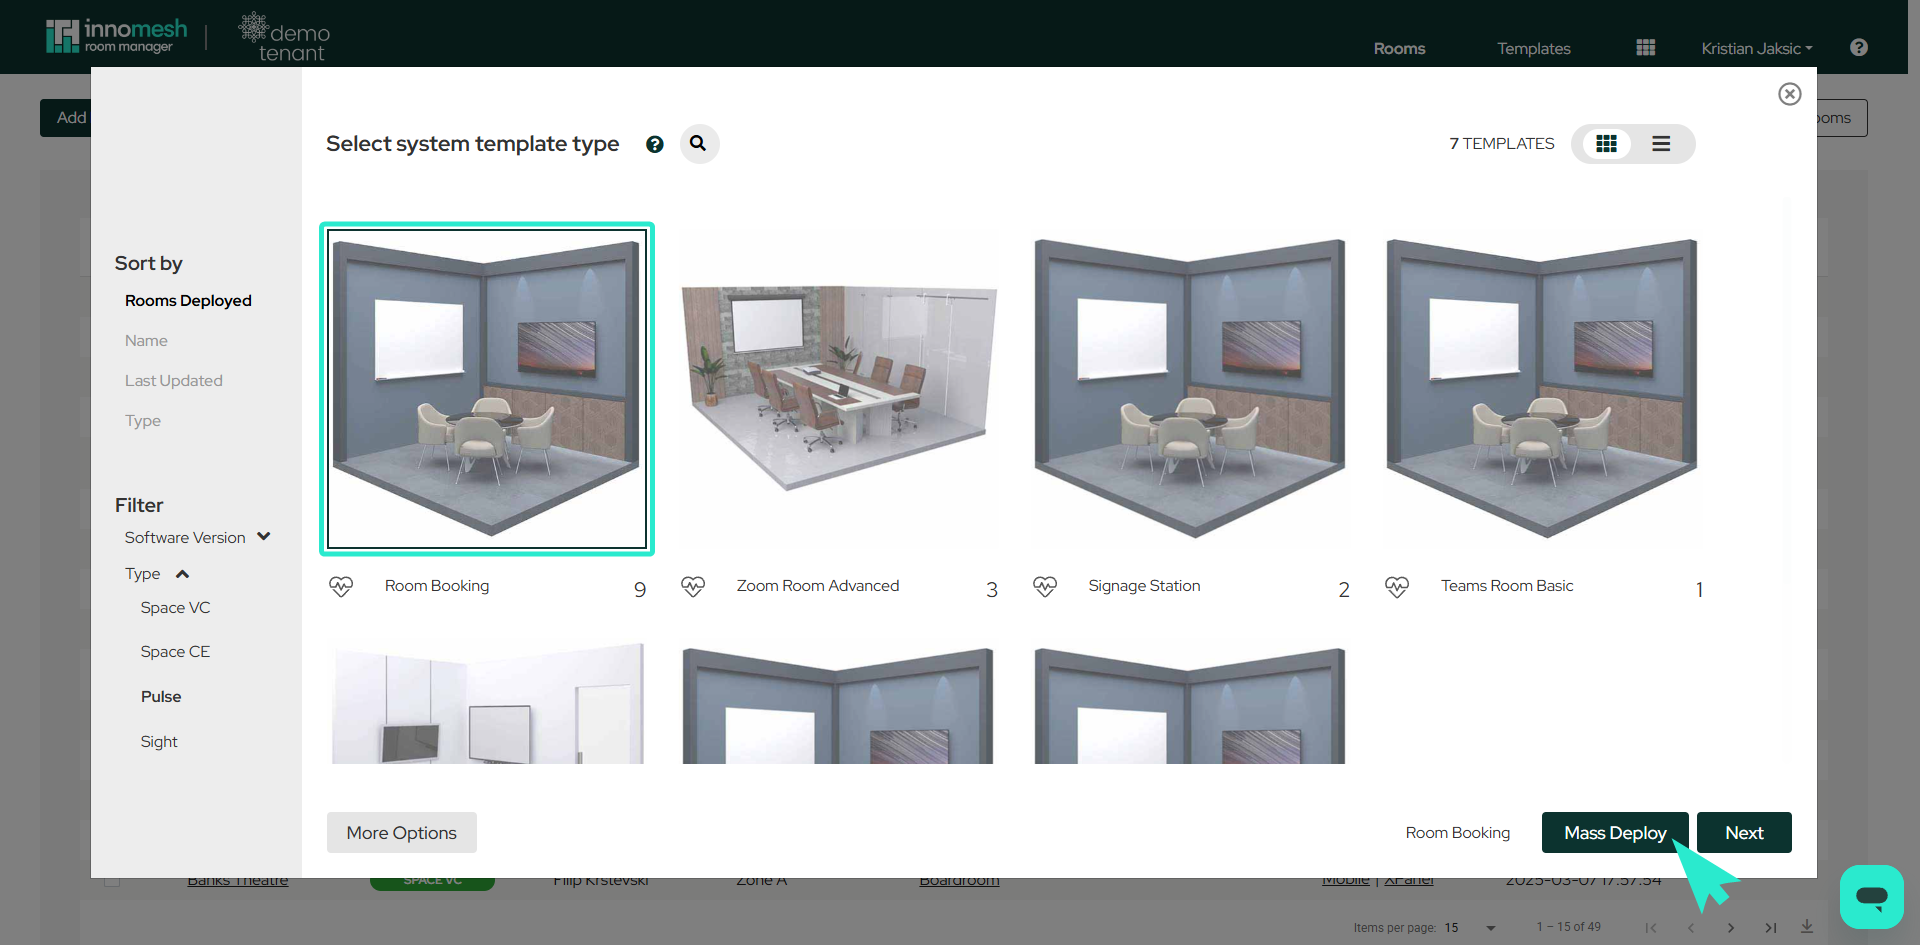The height and width of the screenshot is (945, 1920).
Task: Open the Rooms tab in header
Action: 1399,48
